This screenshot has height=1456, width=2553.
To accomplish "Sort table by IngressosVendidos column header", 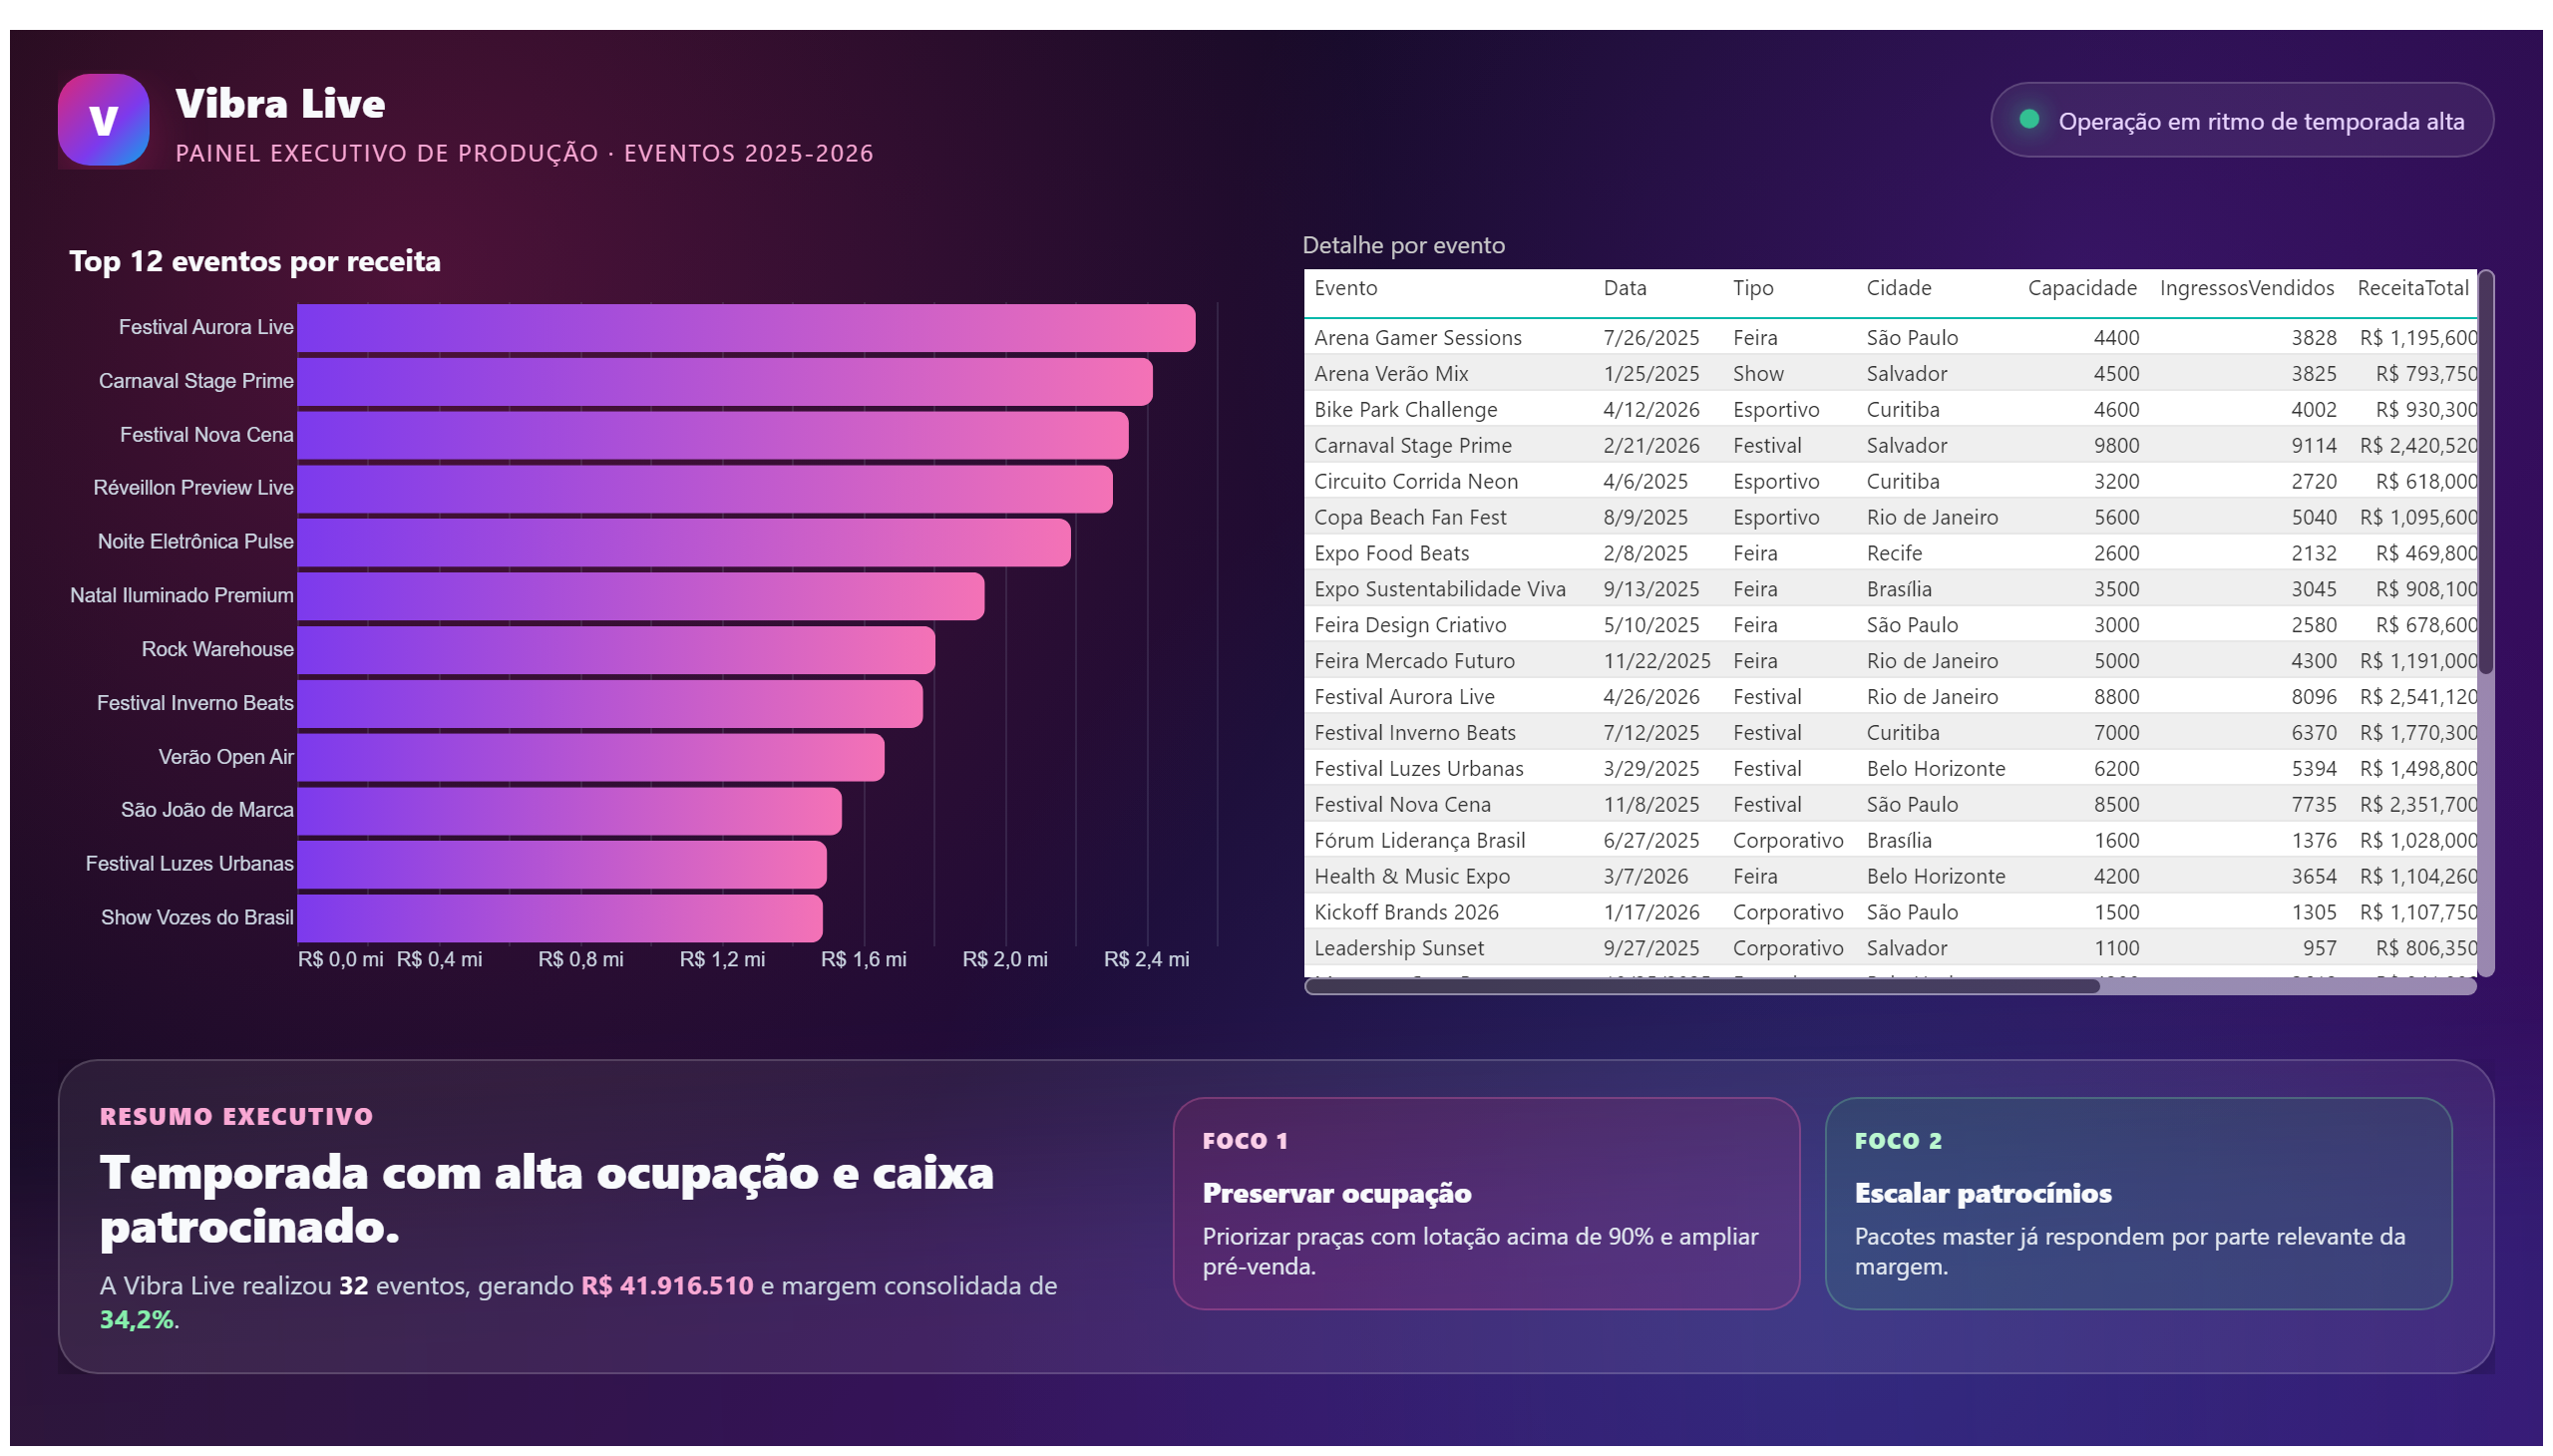I will (2246, 288).
